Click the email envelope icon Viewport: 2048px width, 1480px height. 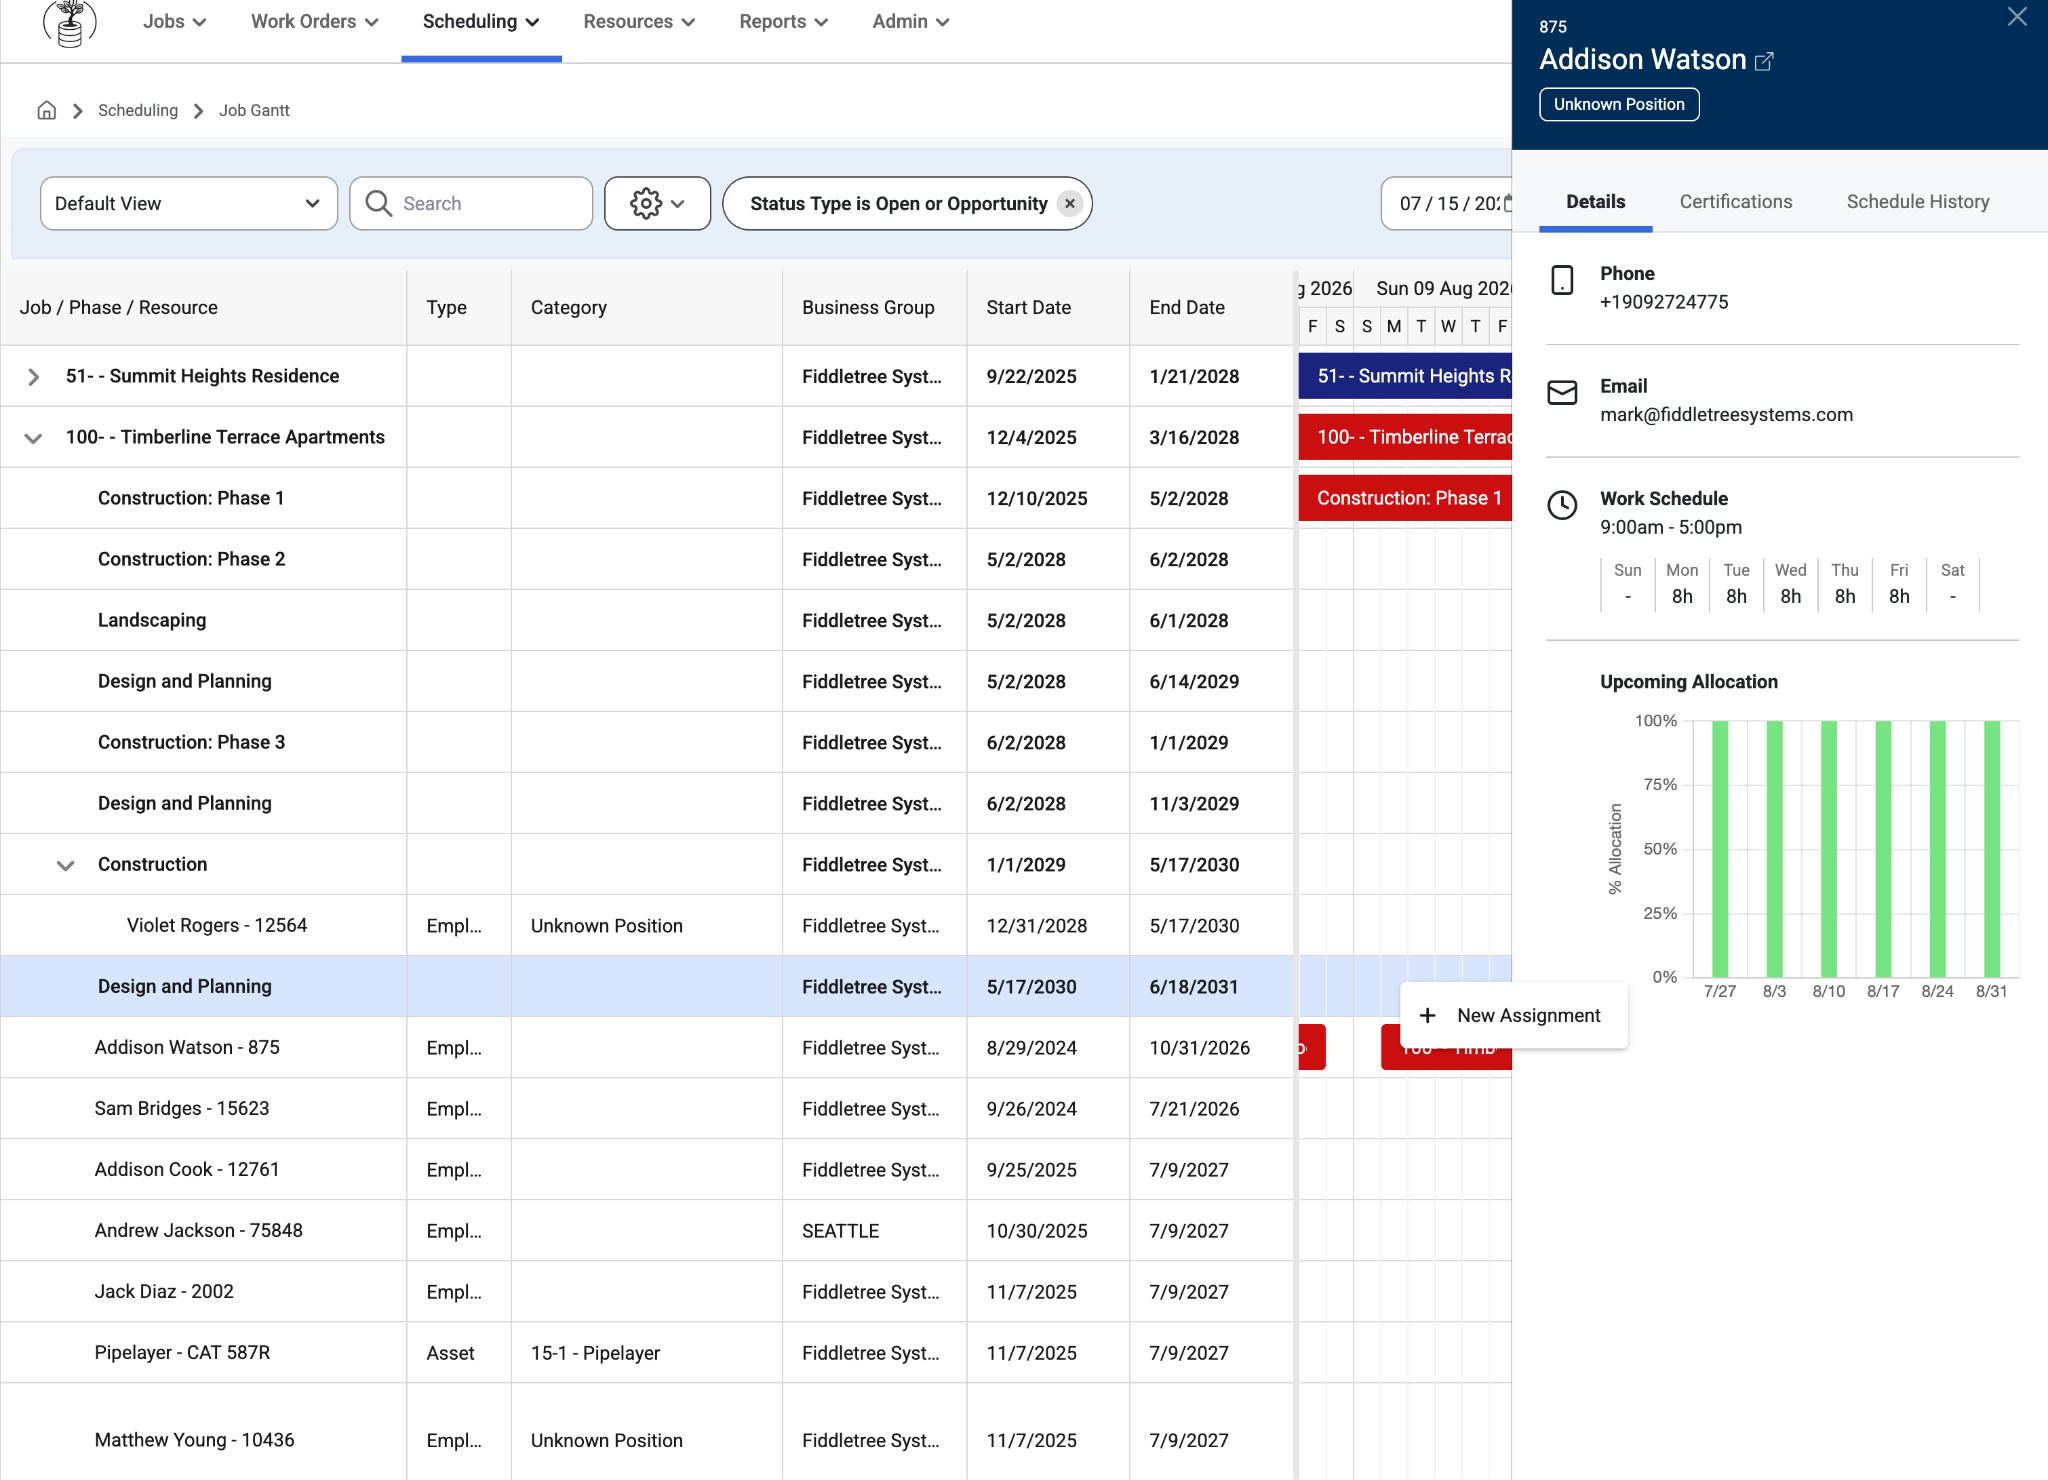tap(1562, 393)
